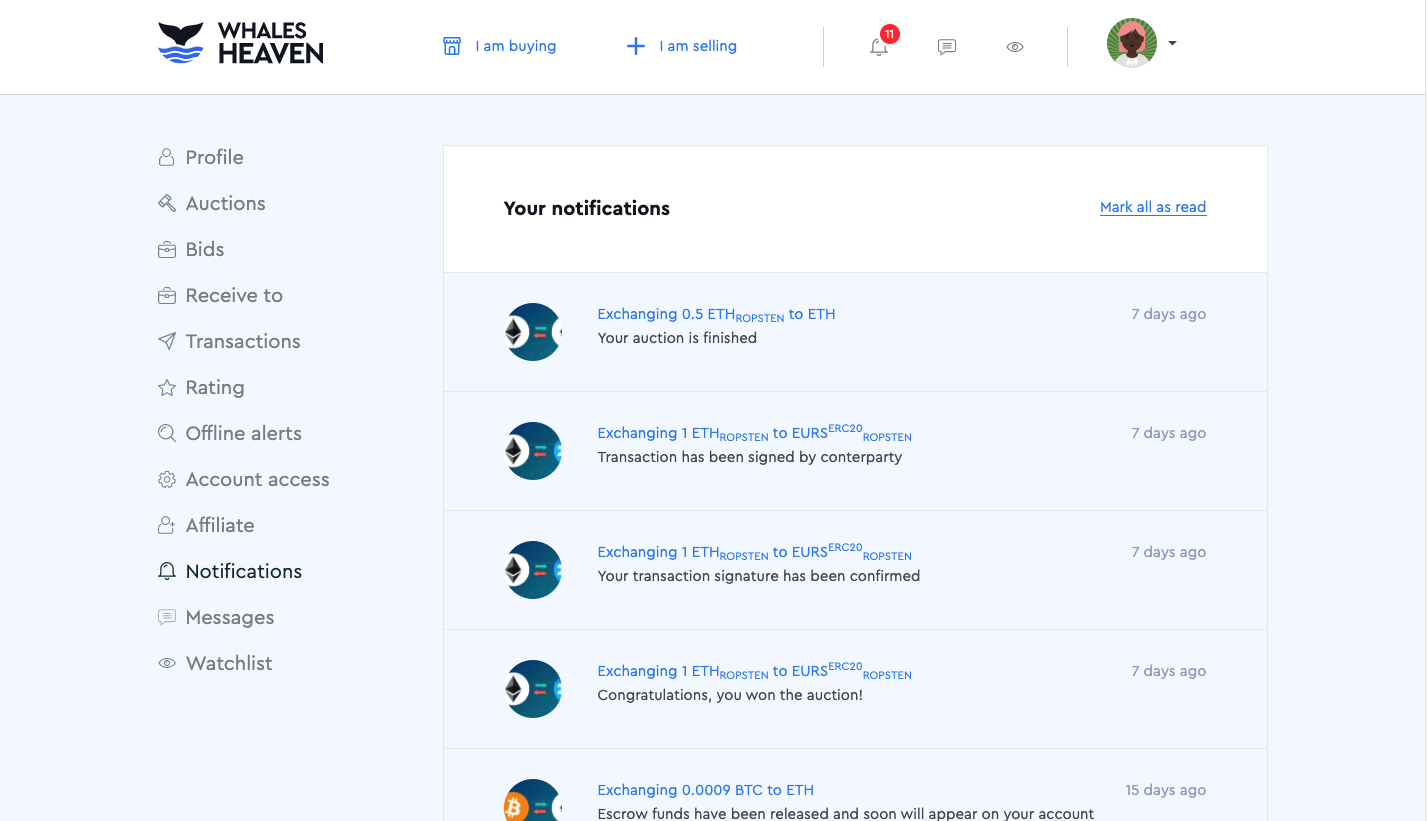Click exchange icon beside 'you won the auction'
The image size is (1428, 821).
[533, 689]
